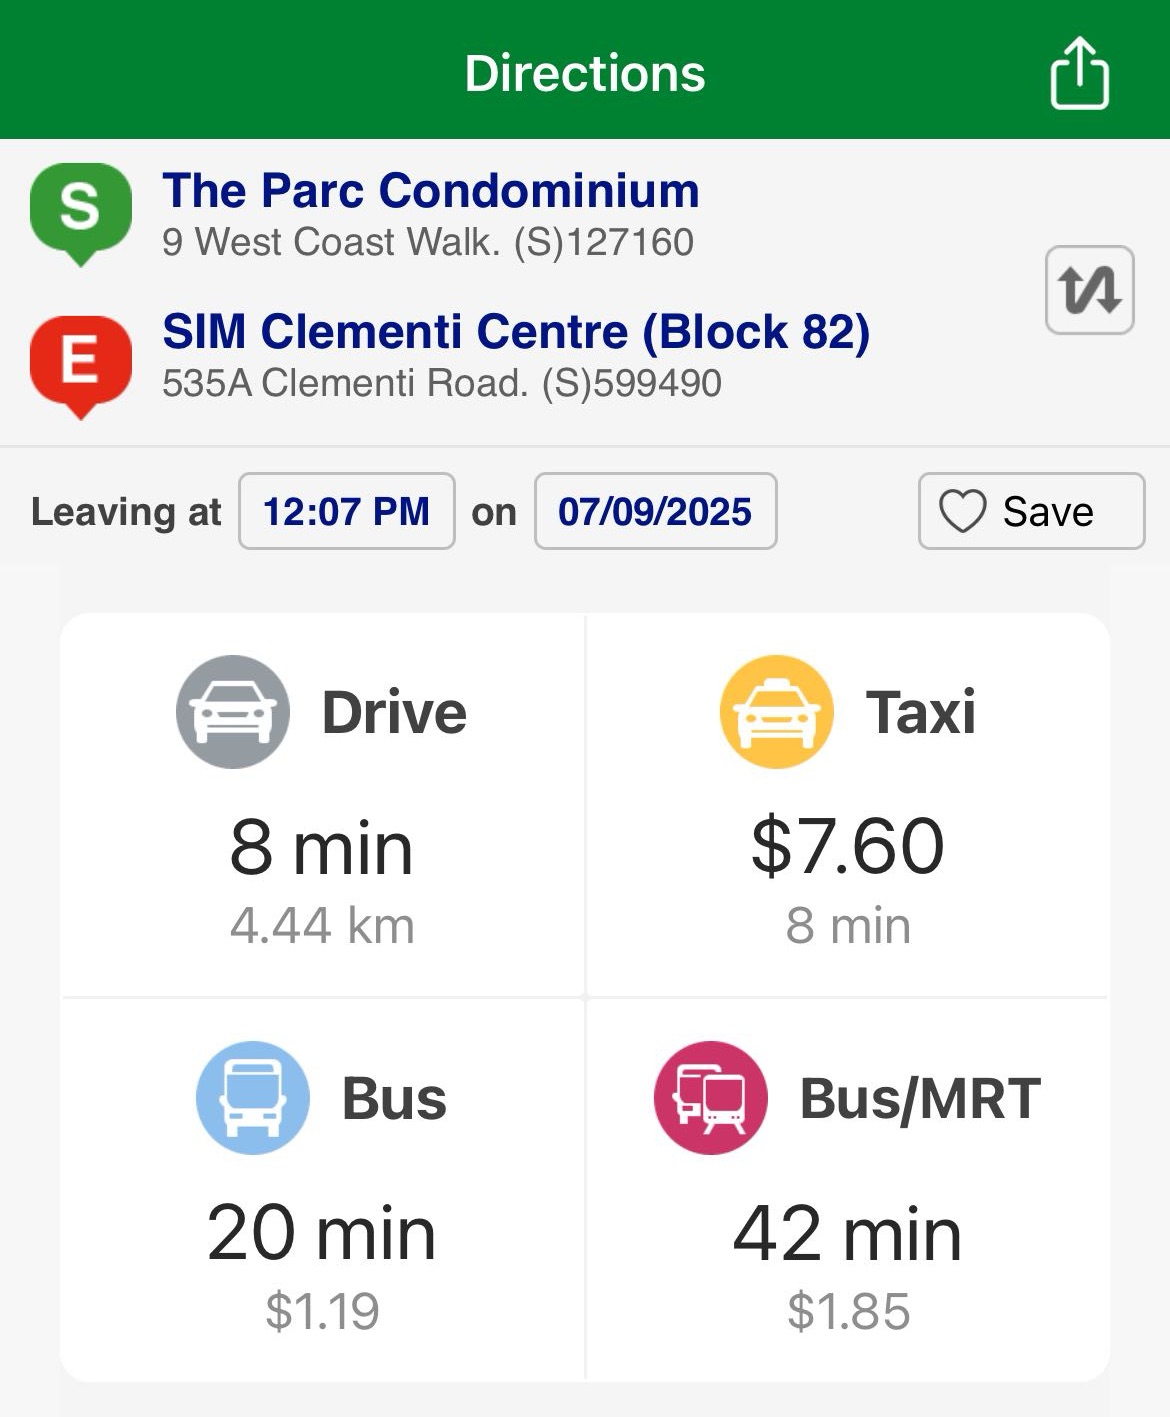This screenshot has height=1417, width=1170.
Task: Tap the share icon in header
Action: point(1079,73)
